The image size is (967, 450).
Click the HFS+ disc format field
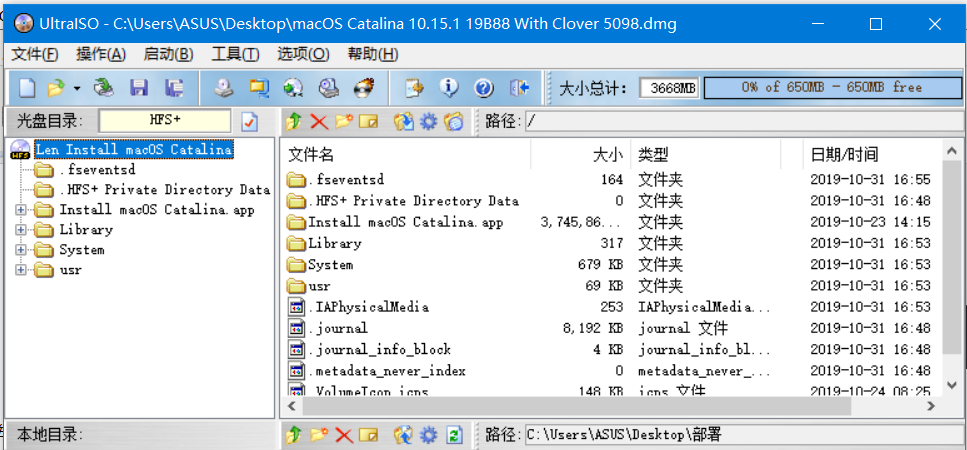pyautogui.click(x=165, y=121)
